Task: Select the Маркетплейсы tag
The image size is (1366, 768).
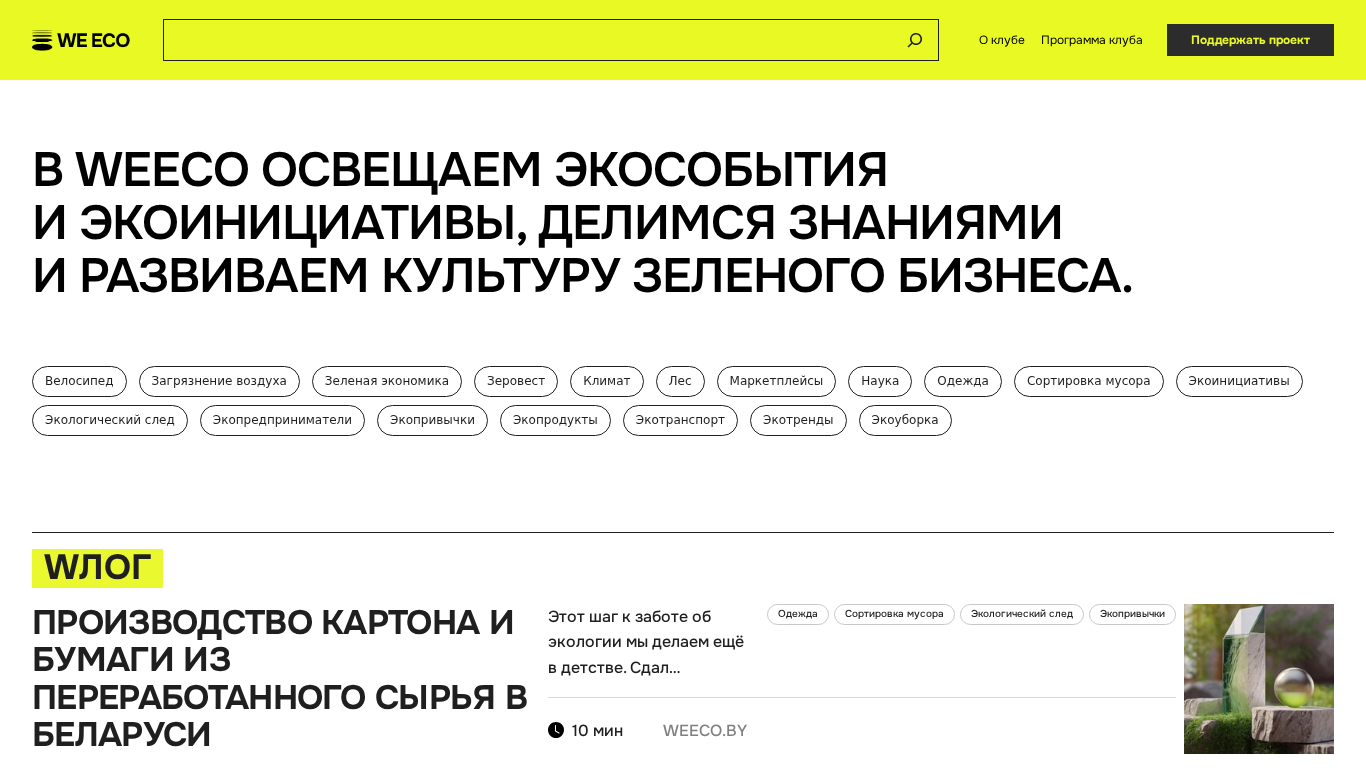Action: click(776, 381)
